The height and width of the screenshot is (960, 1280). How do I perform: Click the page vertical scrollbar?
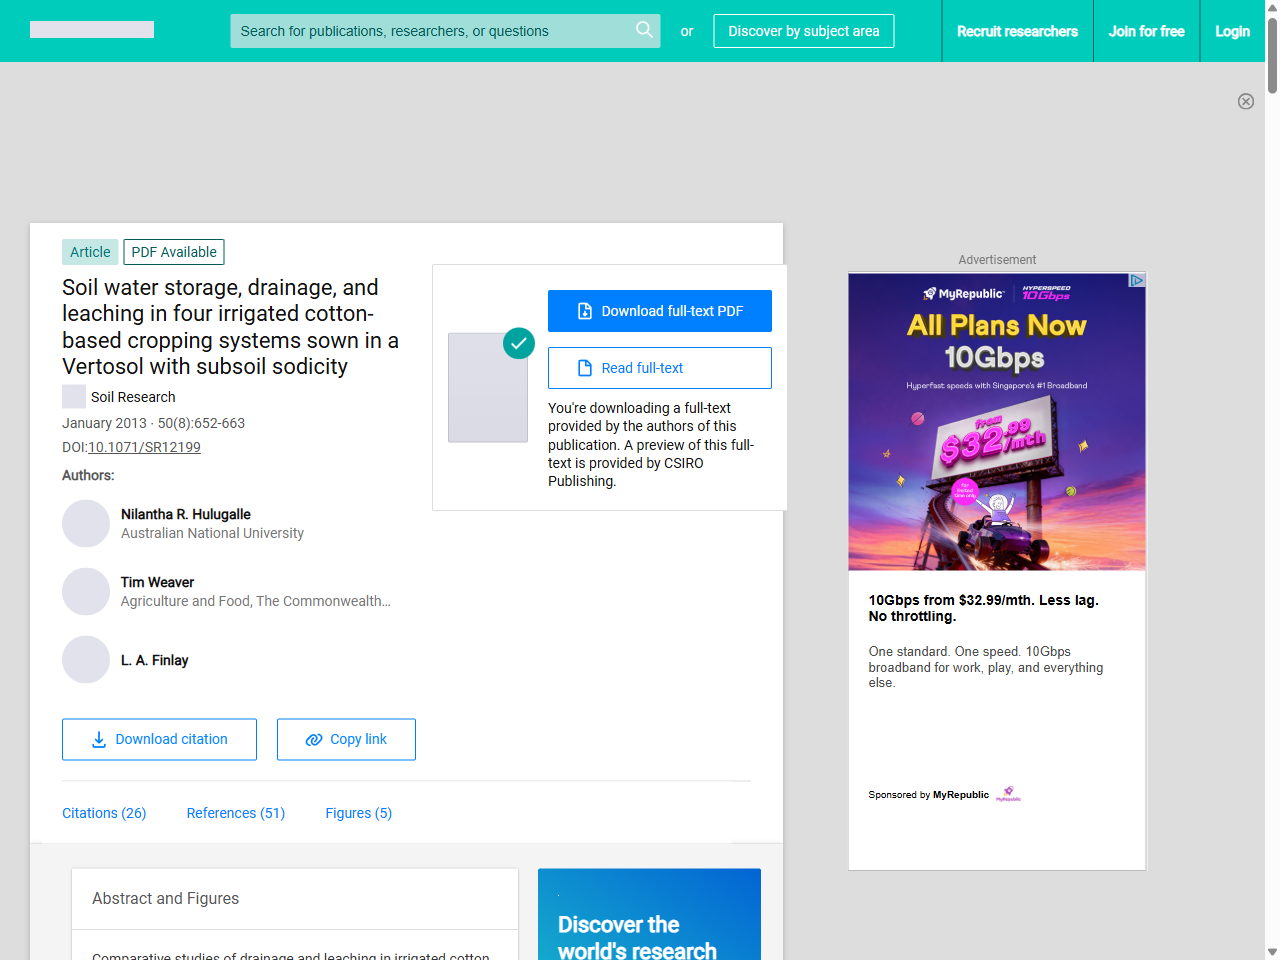point(1272,500)
